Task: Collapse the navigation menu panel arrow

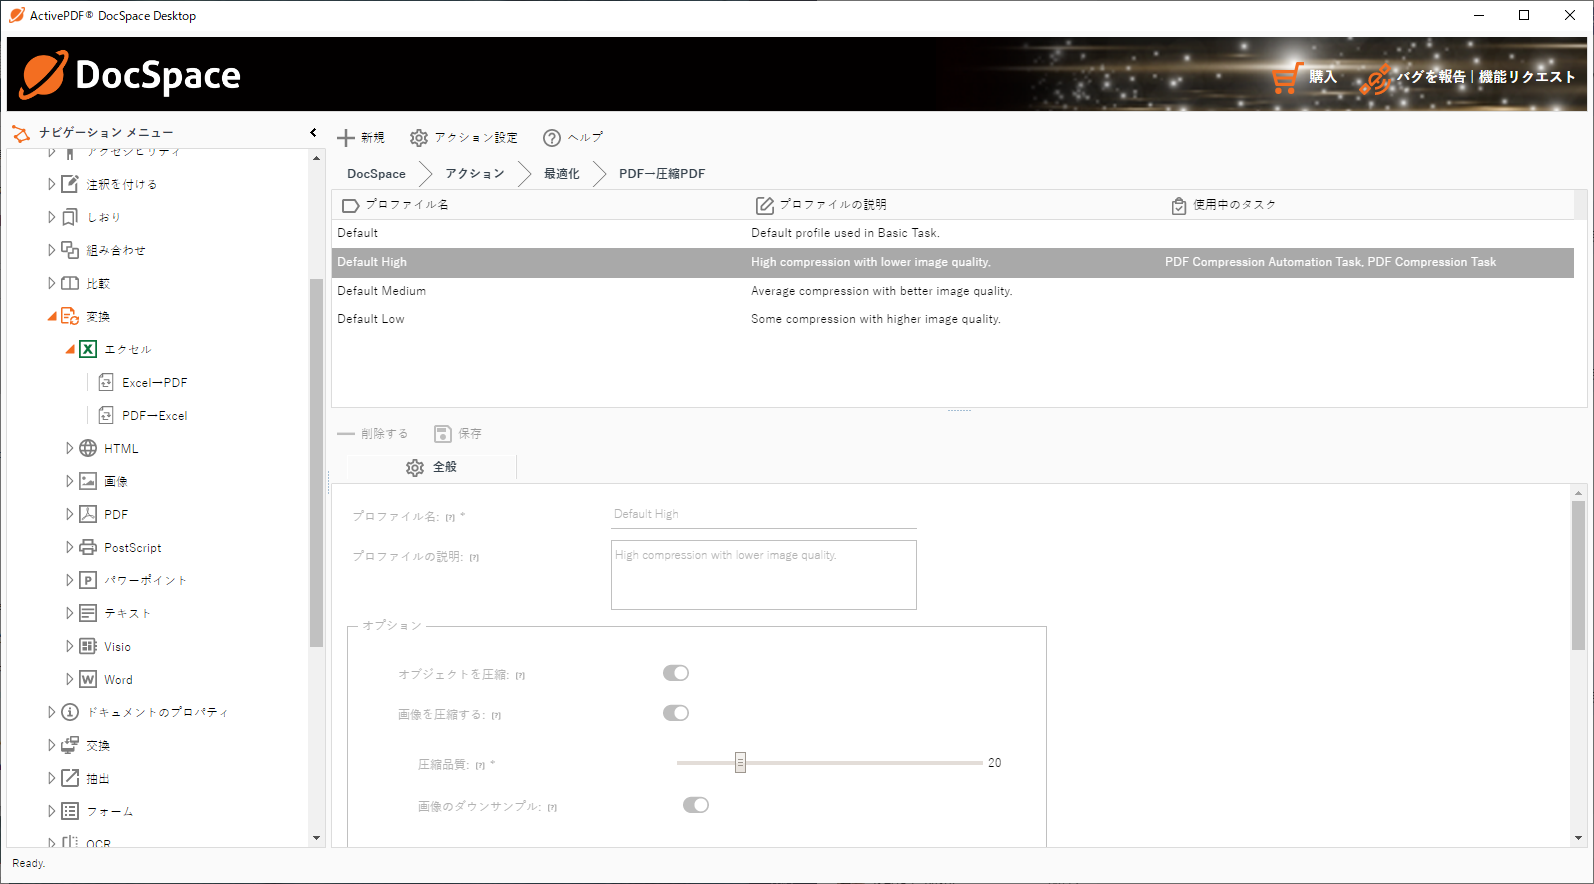Action: [313, 132]
